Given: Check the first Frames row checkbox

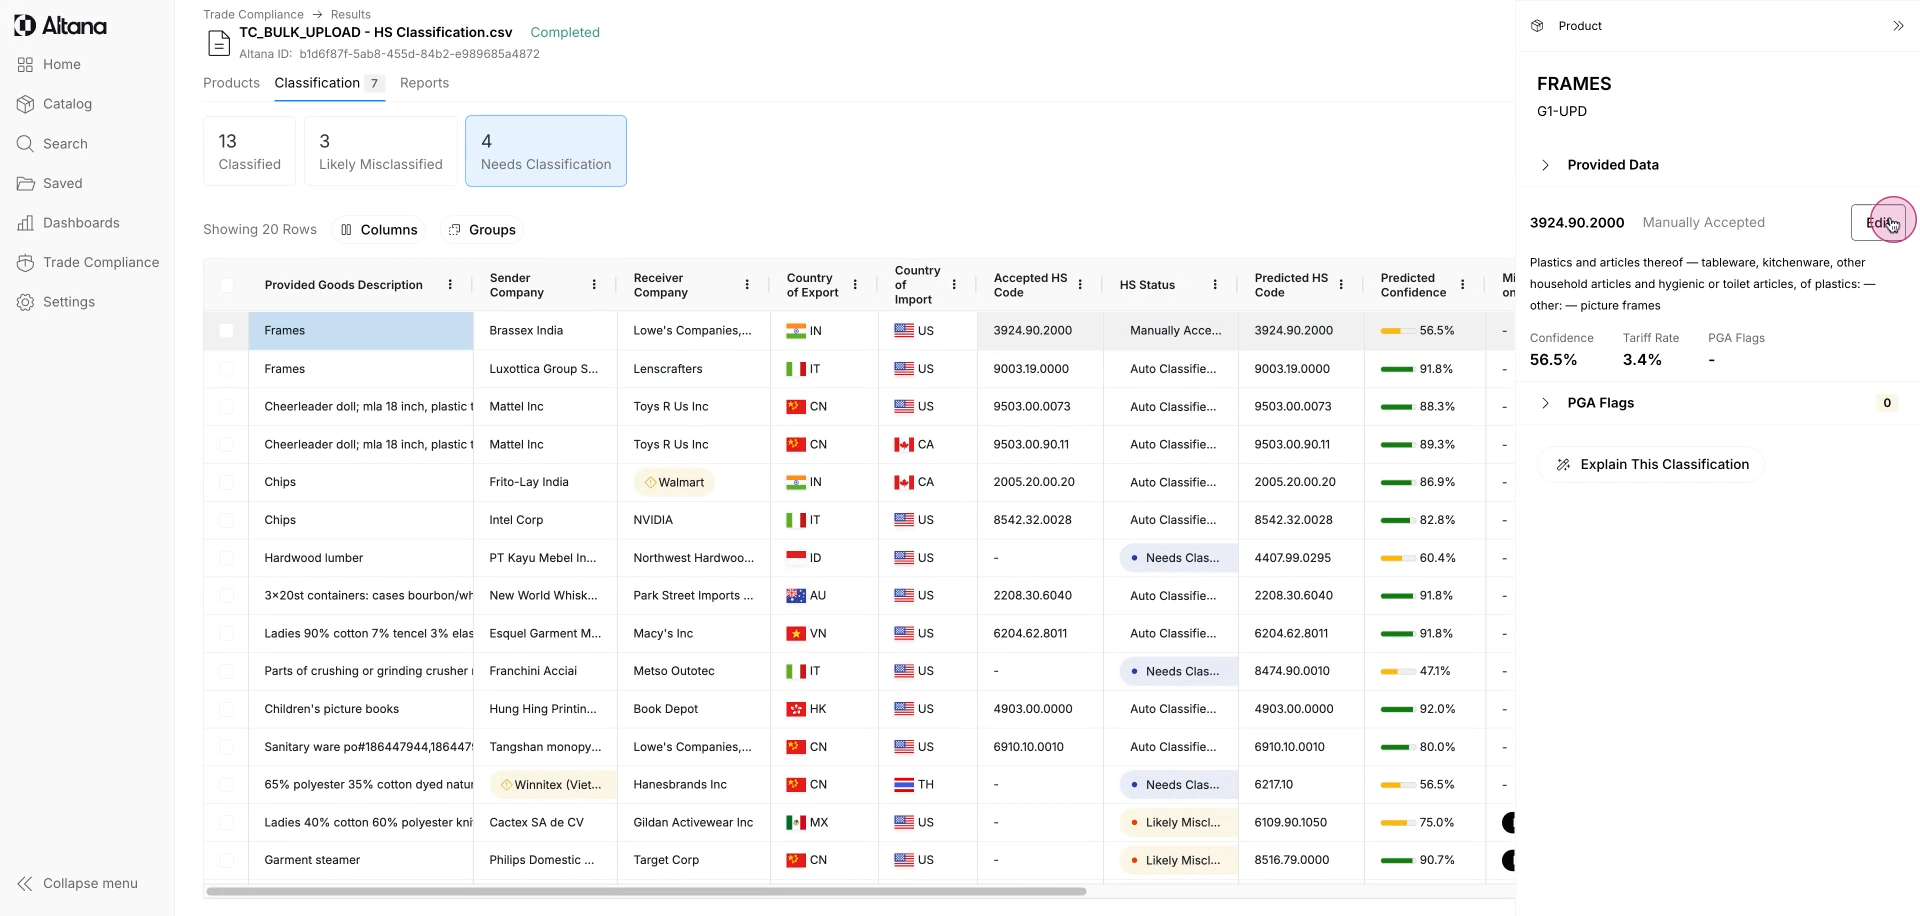Looking at the screenshot, I should click(x=227, y=331).
